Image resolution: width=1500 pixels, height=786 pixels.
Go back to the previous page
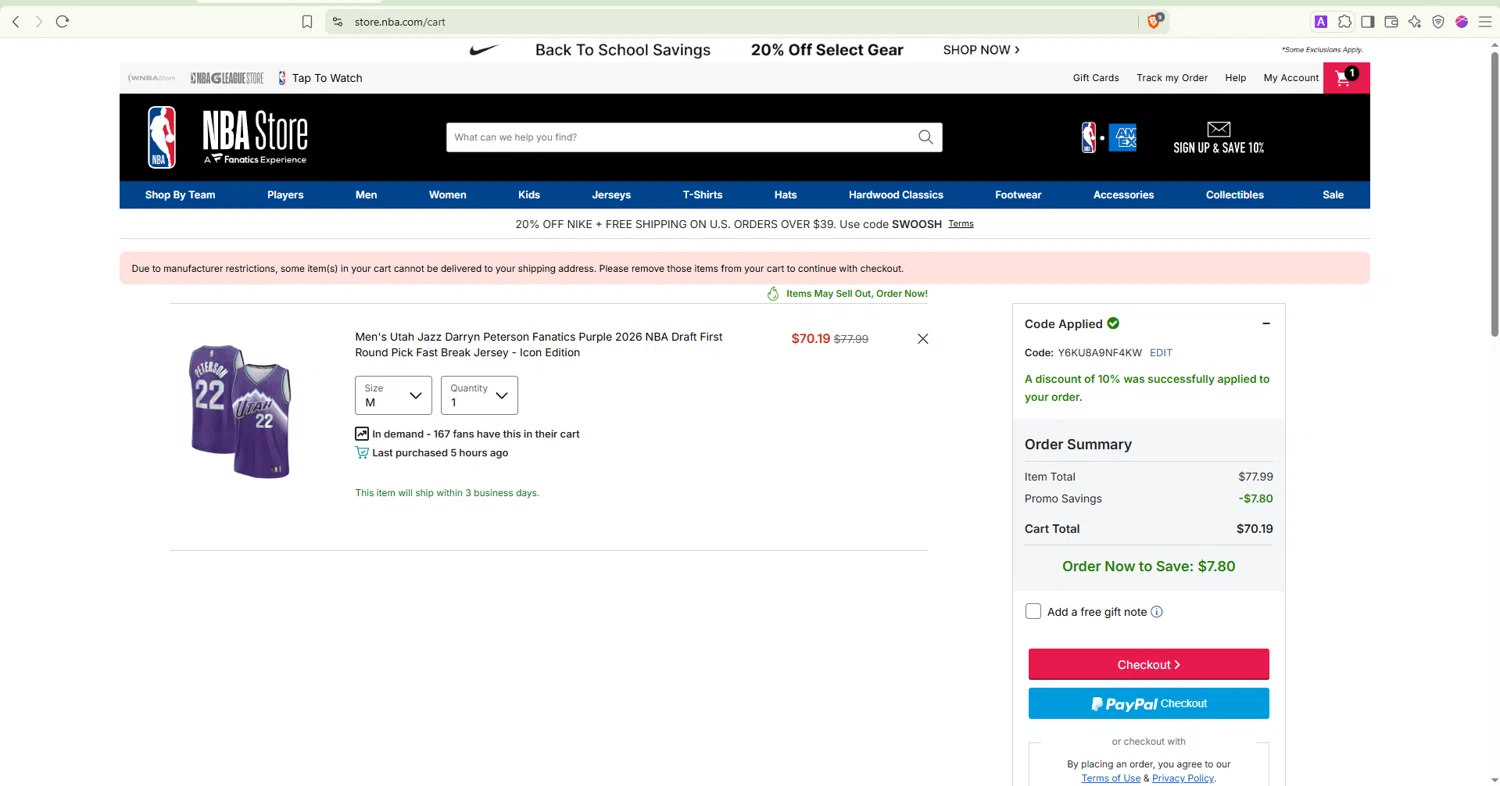(16, 21)
